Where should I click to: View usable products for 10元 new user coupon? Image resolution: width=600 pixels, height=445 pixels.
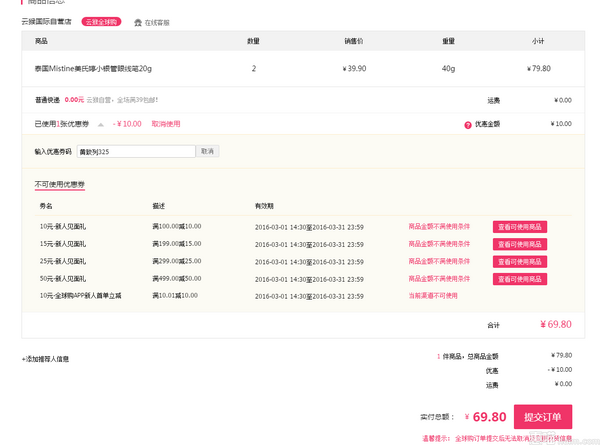tap(520, 227)
